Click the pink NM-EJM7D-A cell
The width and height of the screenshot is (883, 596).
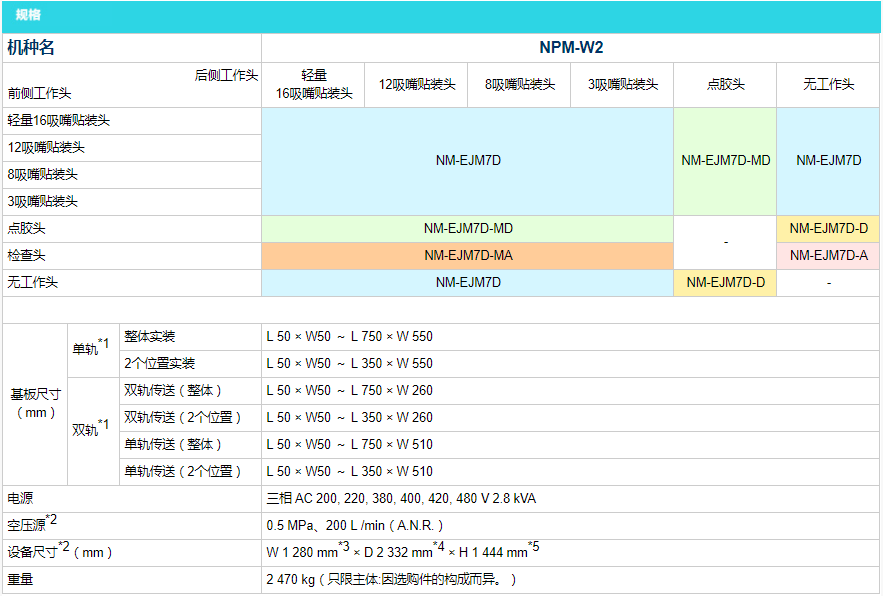(x=828, y=256)
